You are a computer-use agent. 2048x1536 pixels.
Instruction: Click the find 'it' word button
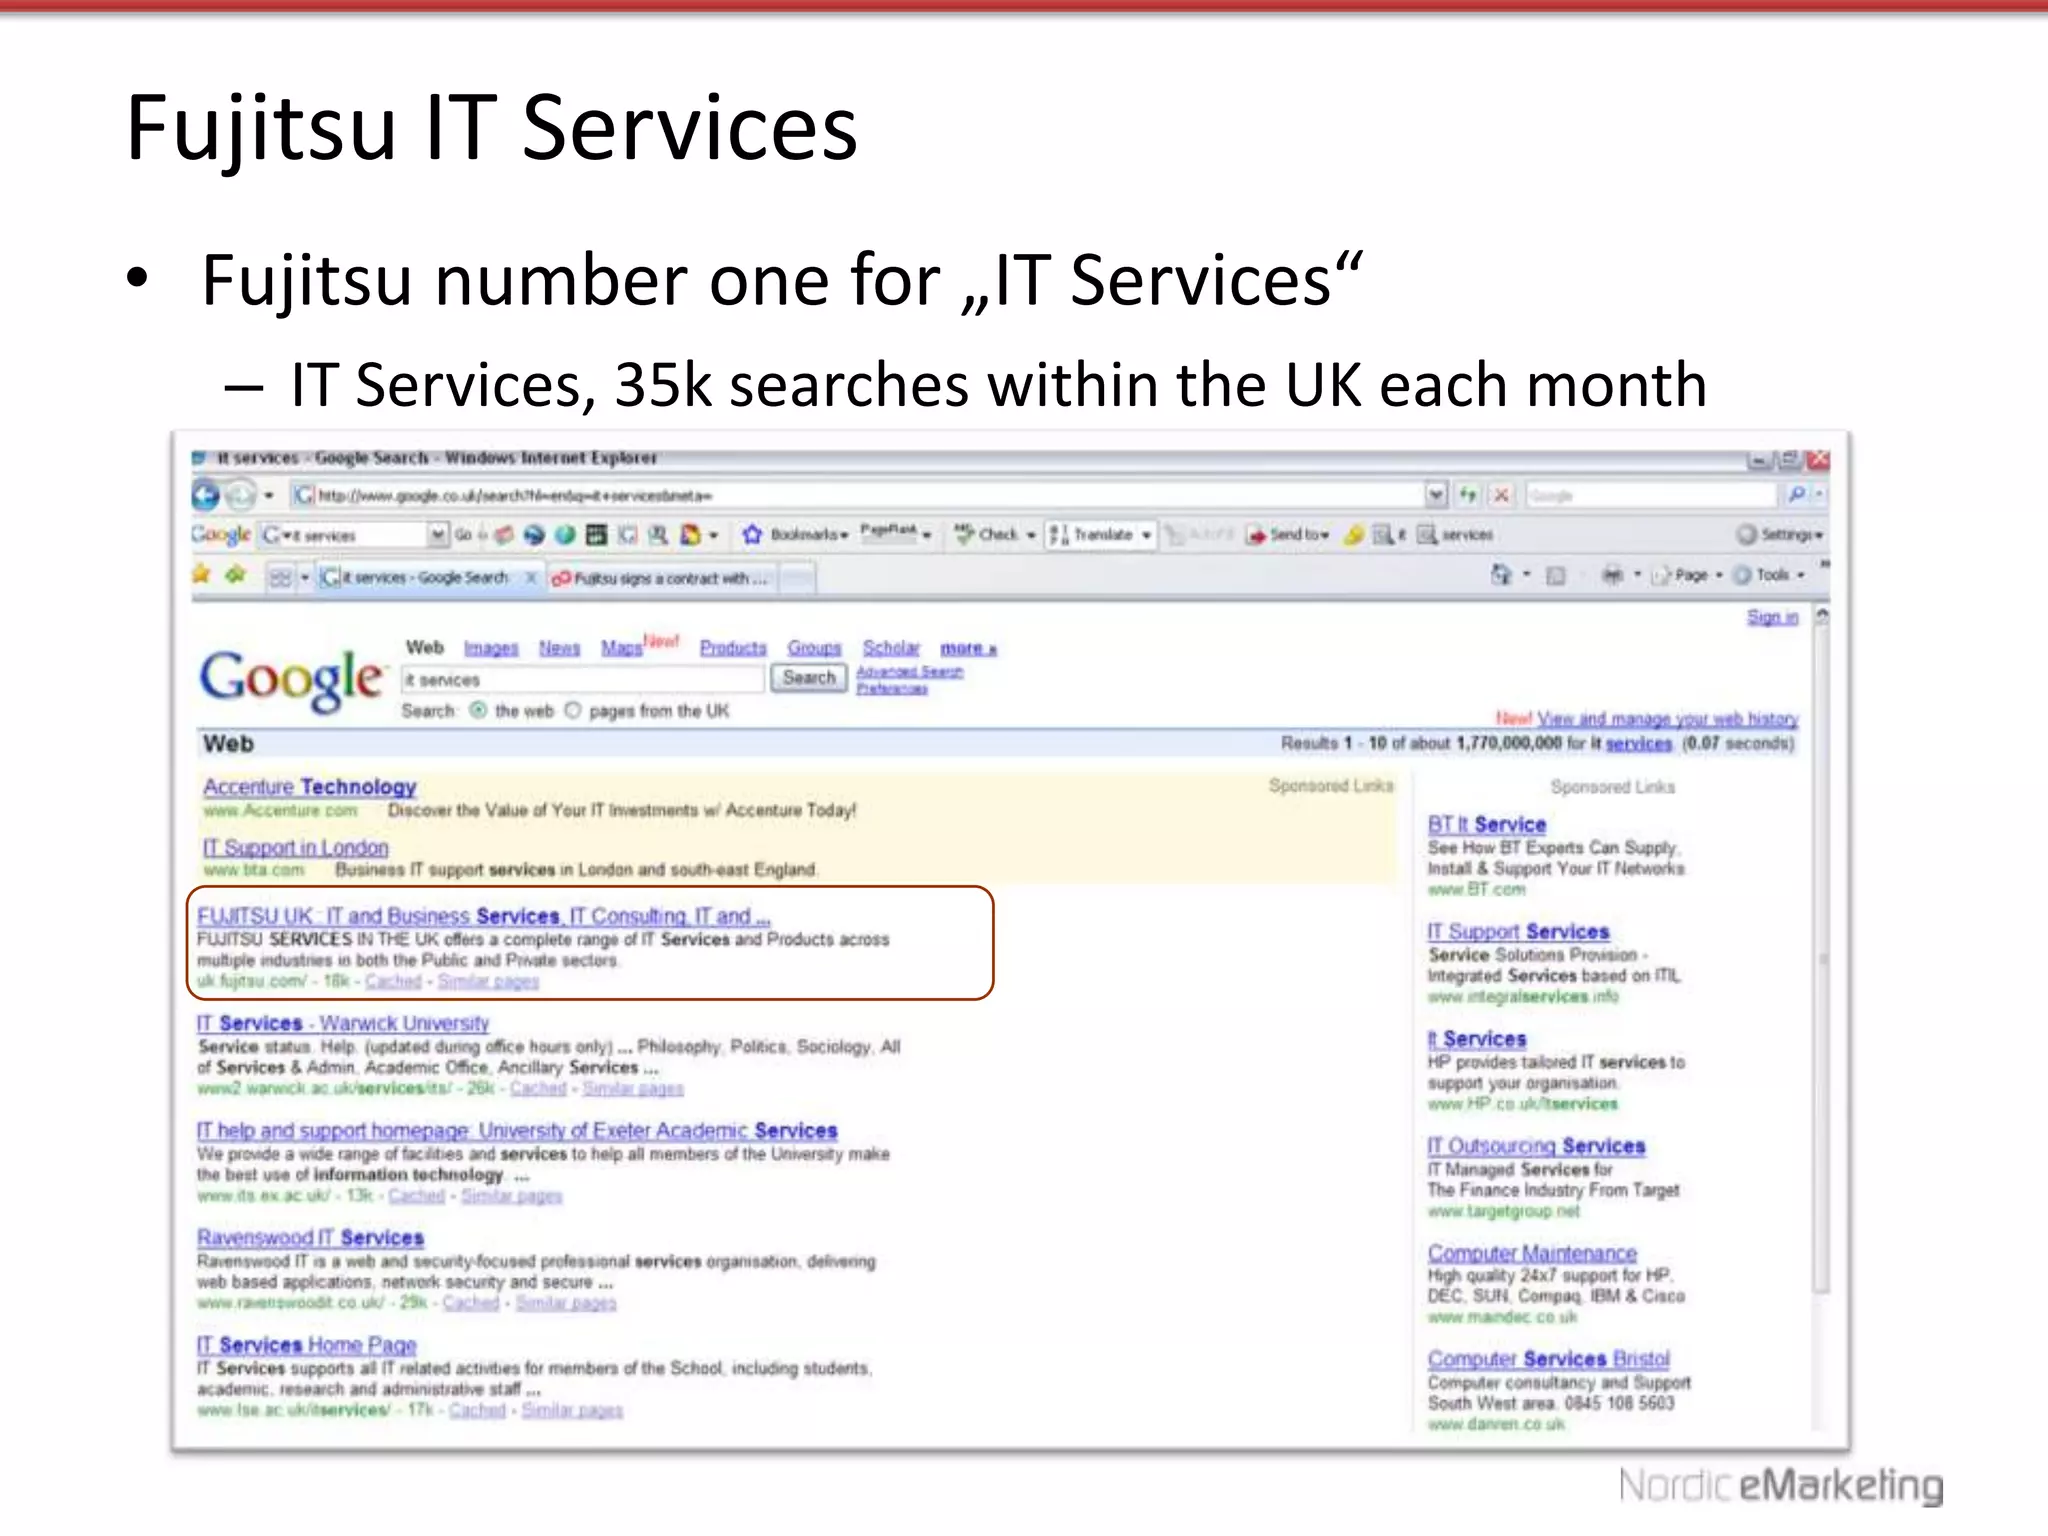click(x=1389, y=535)
